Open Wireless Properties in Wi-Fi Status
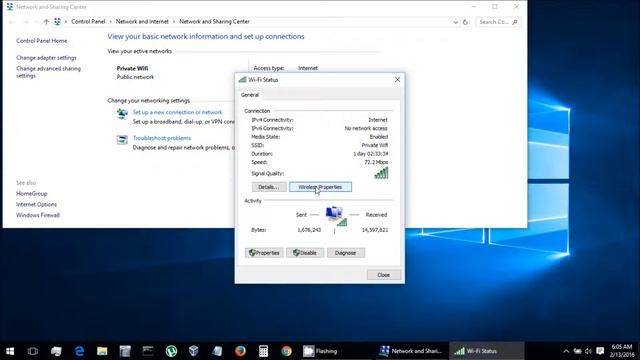This screenshot has width=640, height=360. 320,187
